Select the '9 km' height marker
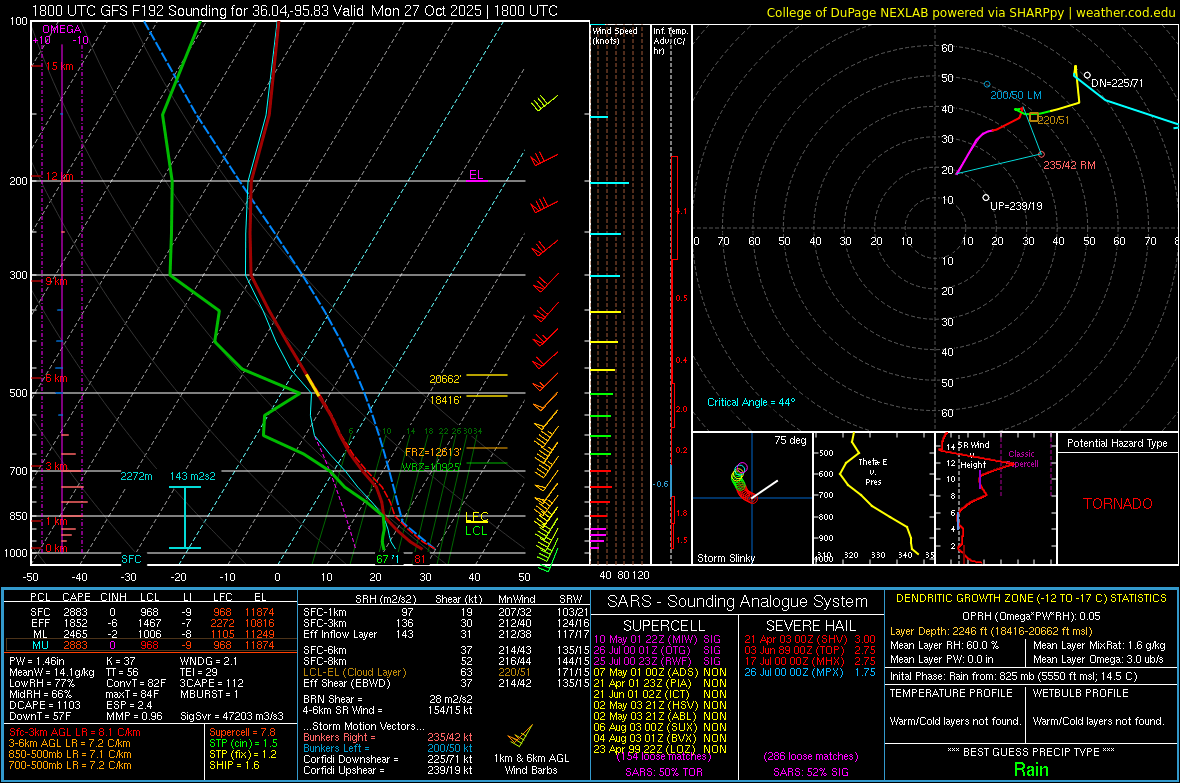 point(56,281)
